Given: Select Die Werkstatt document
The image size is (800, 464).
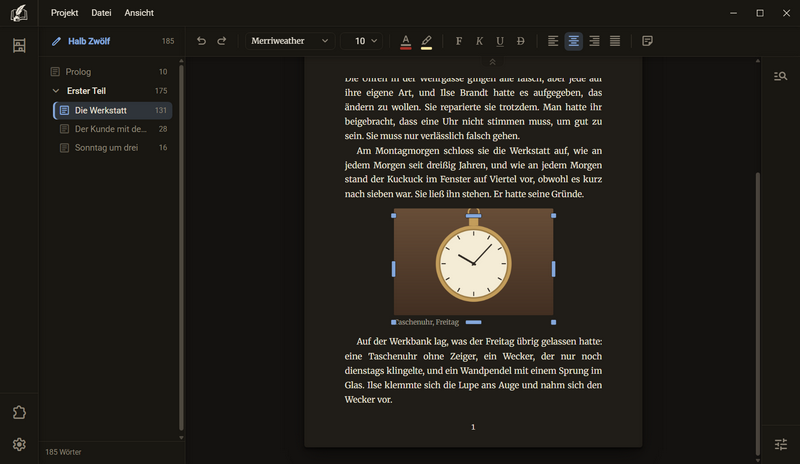Looking at the screenshot, I should [113, 110].
